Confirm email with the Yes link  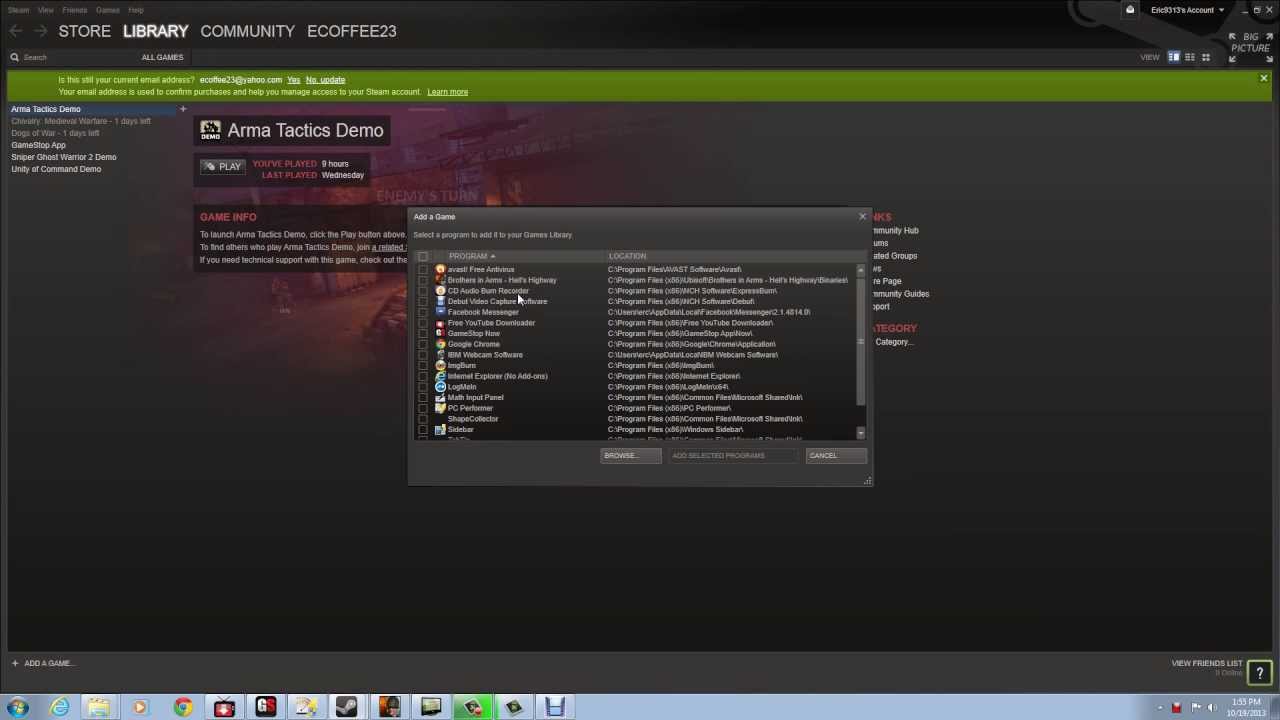click(x=293, y=80)
